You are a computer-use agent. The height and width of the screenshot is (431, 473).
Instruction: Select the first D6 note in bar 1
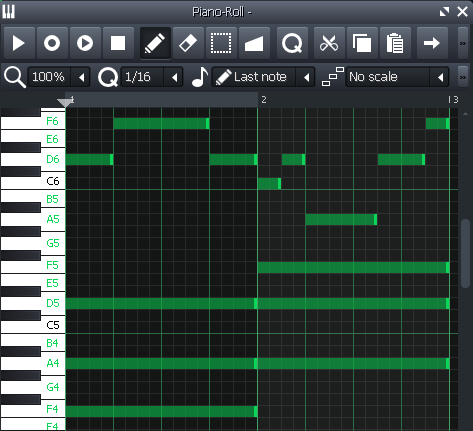89,159
